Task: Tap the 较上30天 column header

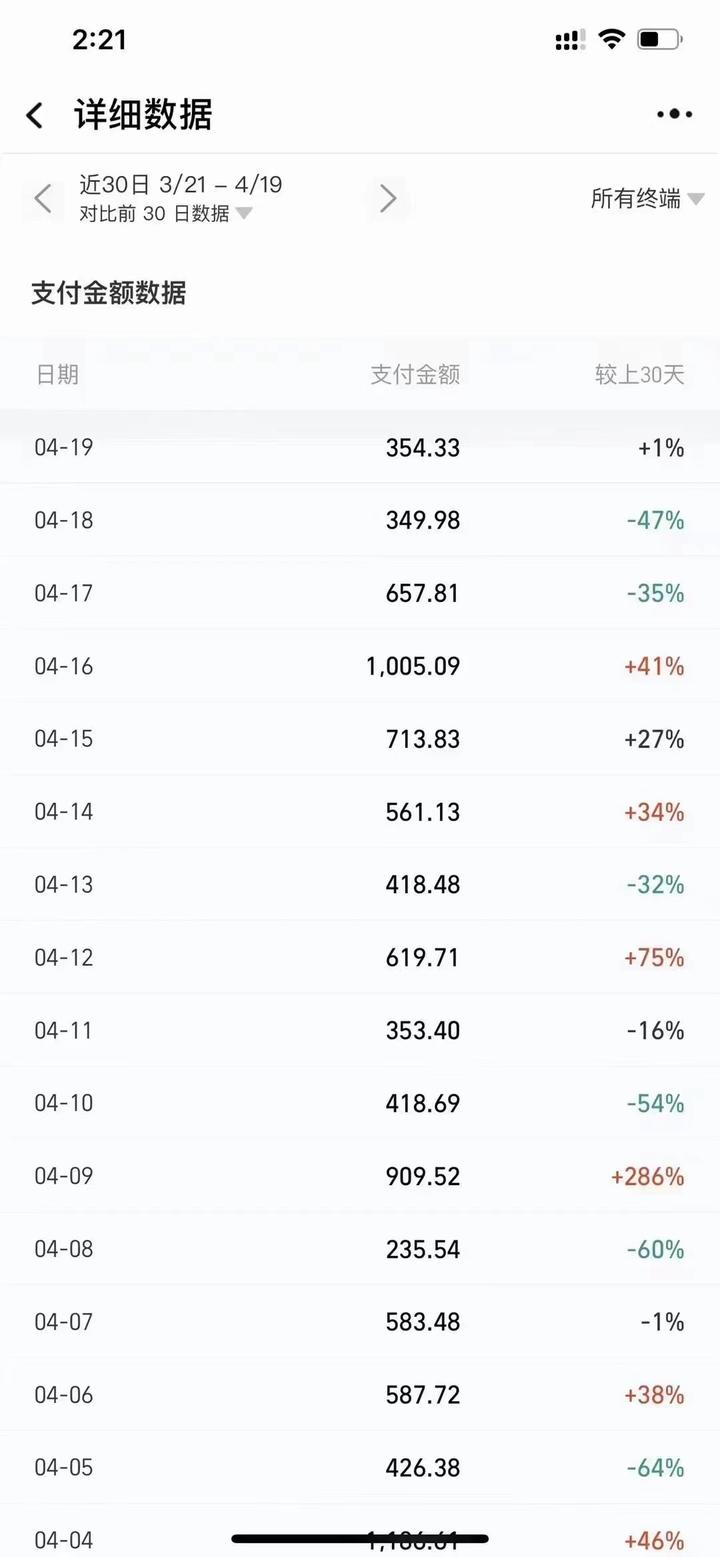Action: point(639,375)
